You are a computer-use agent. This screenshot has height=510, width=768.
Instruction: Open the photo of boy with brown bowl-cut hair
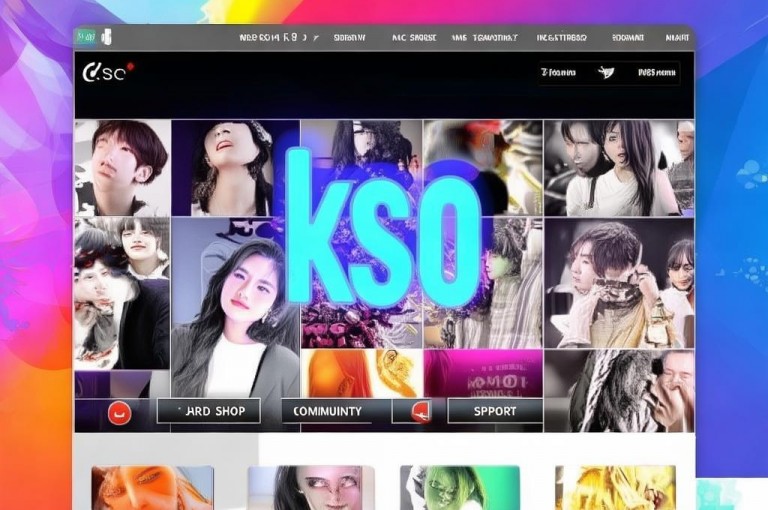(122, 168)
